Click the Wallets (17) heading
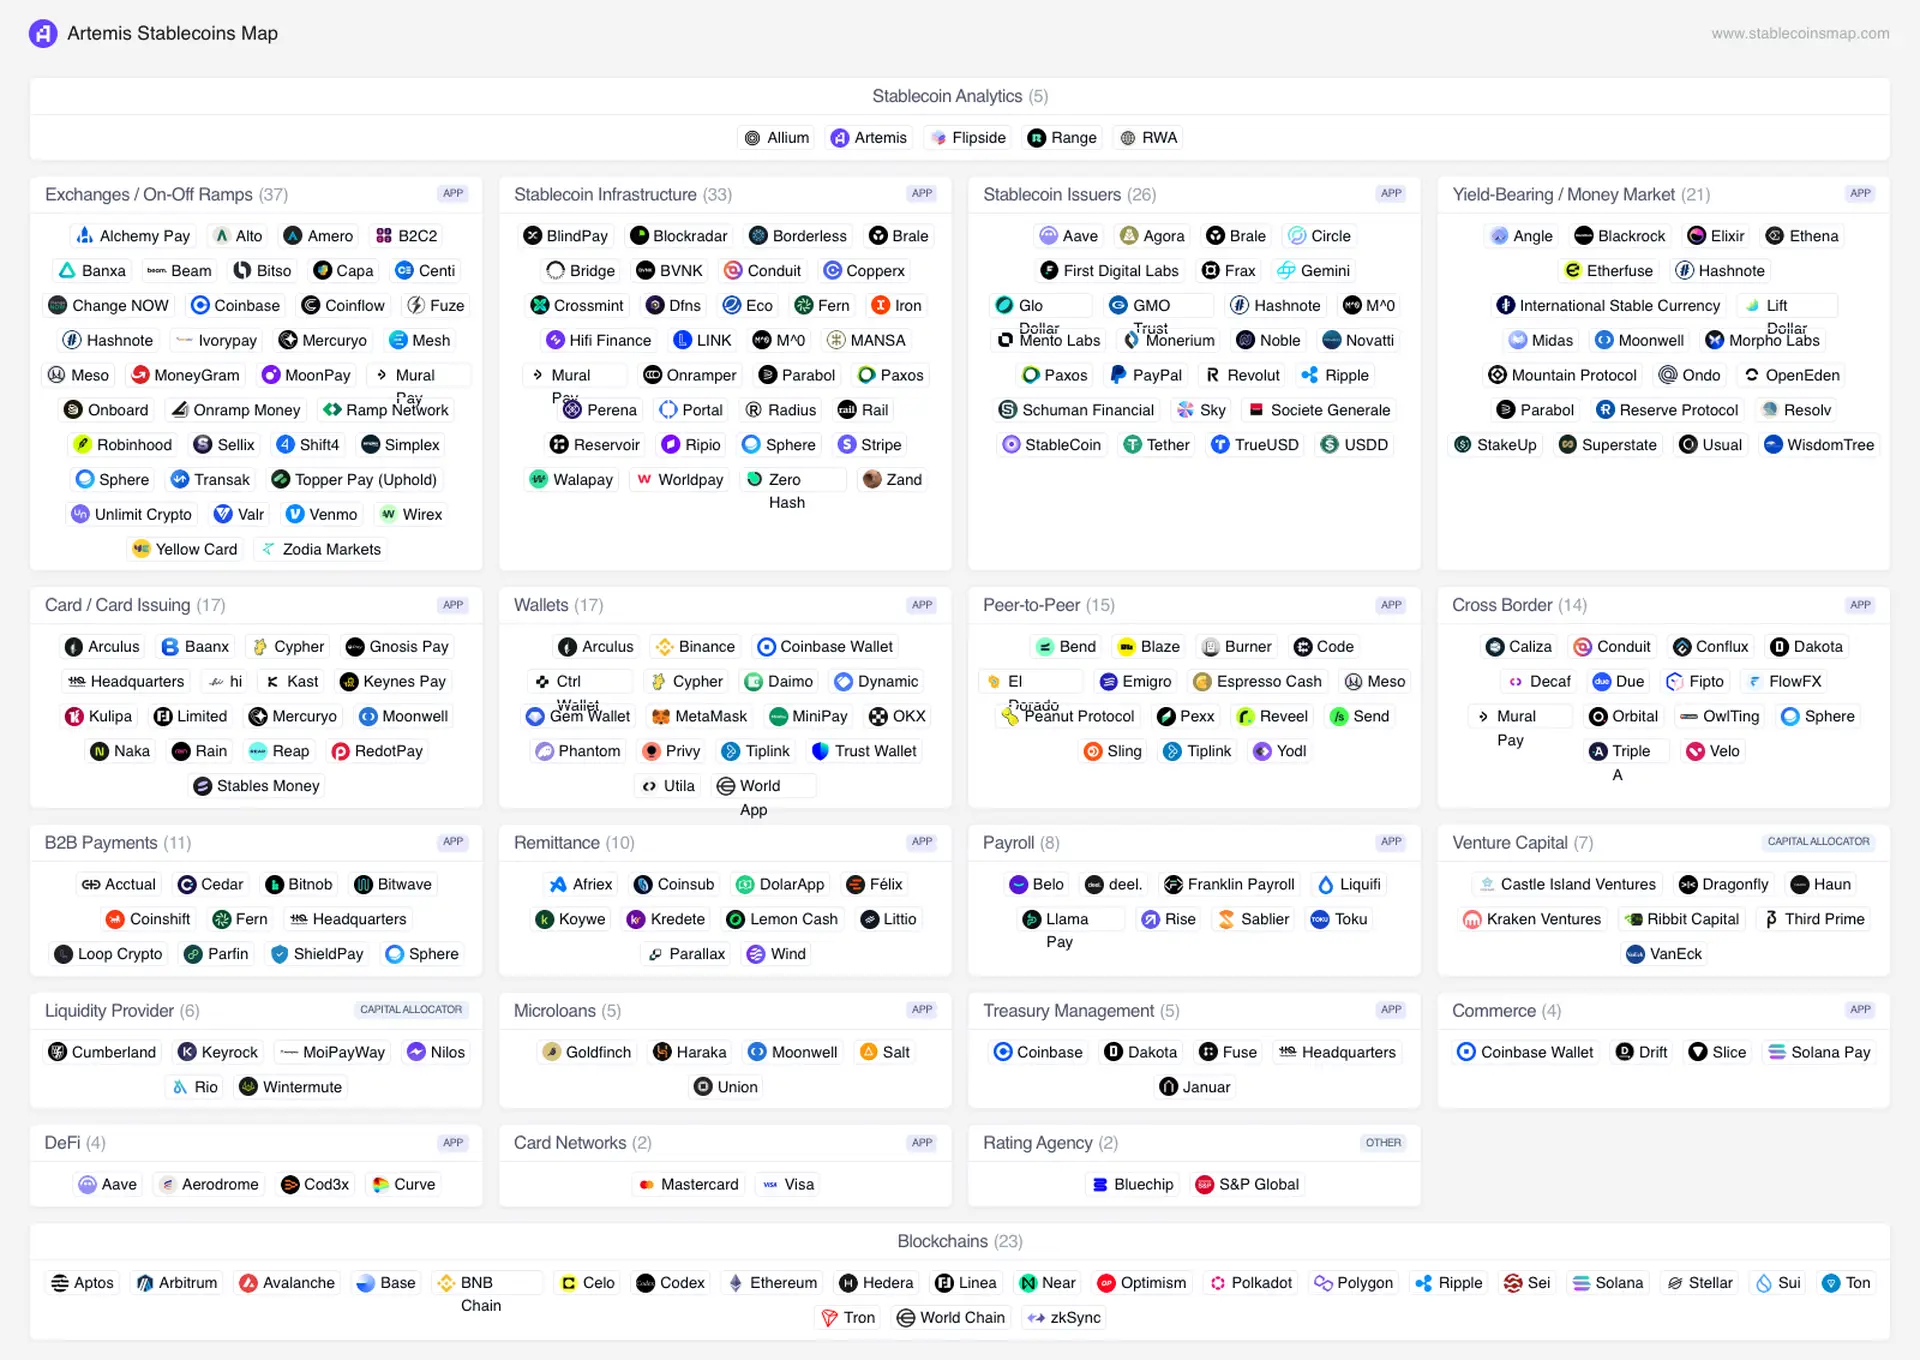The width and height of the screenshot is (1920, 1360). (x=558, y=605)
